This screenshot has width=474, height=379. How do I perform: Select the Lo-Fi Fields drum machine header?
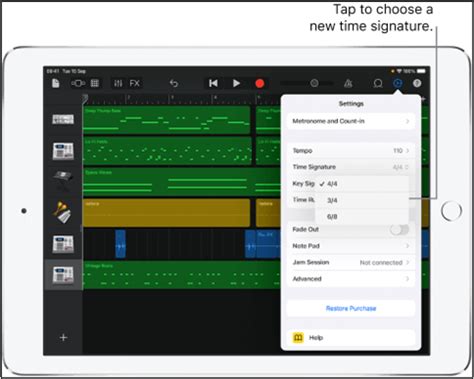pos(63,151)
